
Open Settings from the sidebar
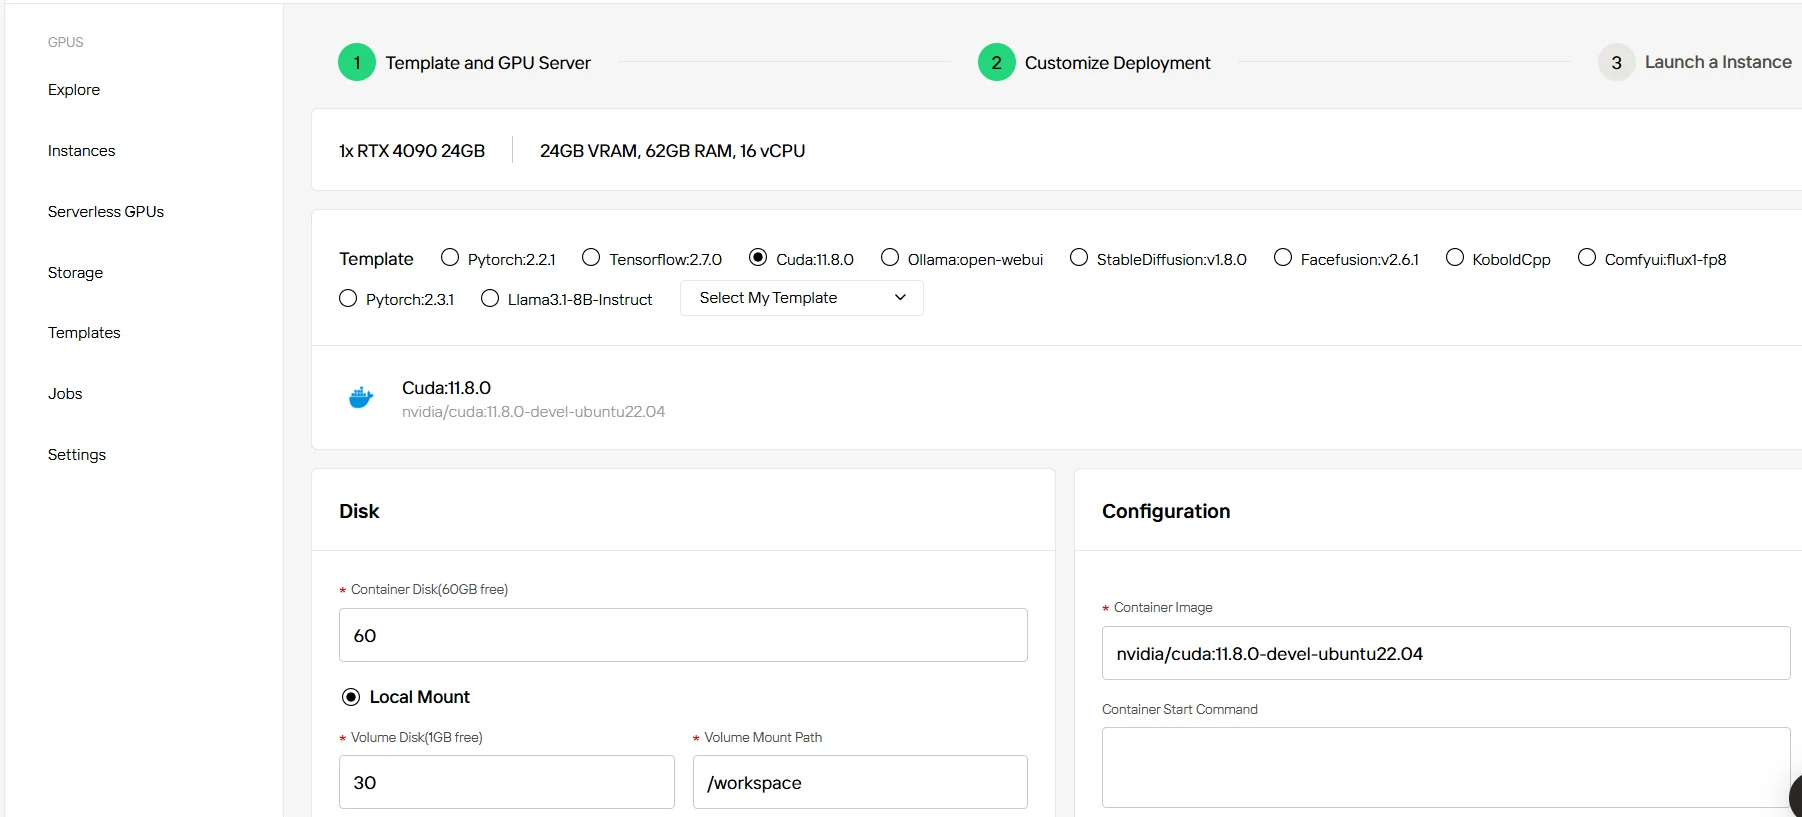[x=77, y=455]
